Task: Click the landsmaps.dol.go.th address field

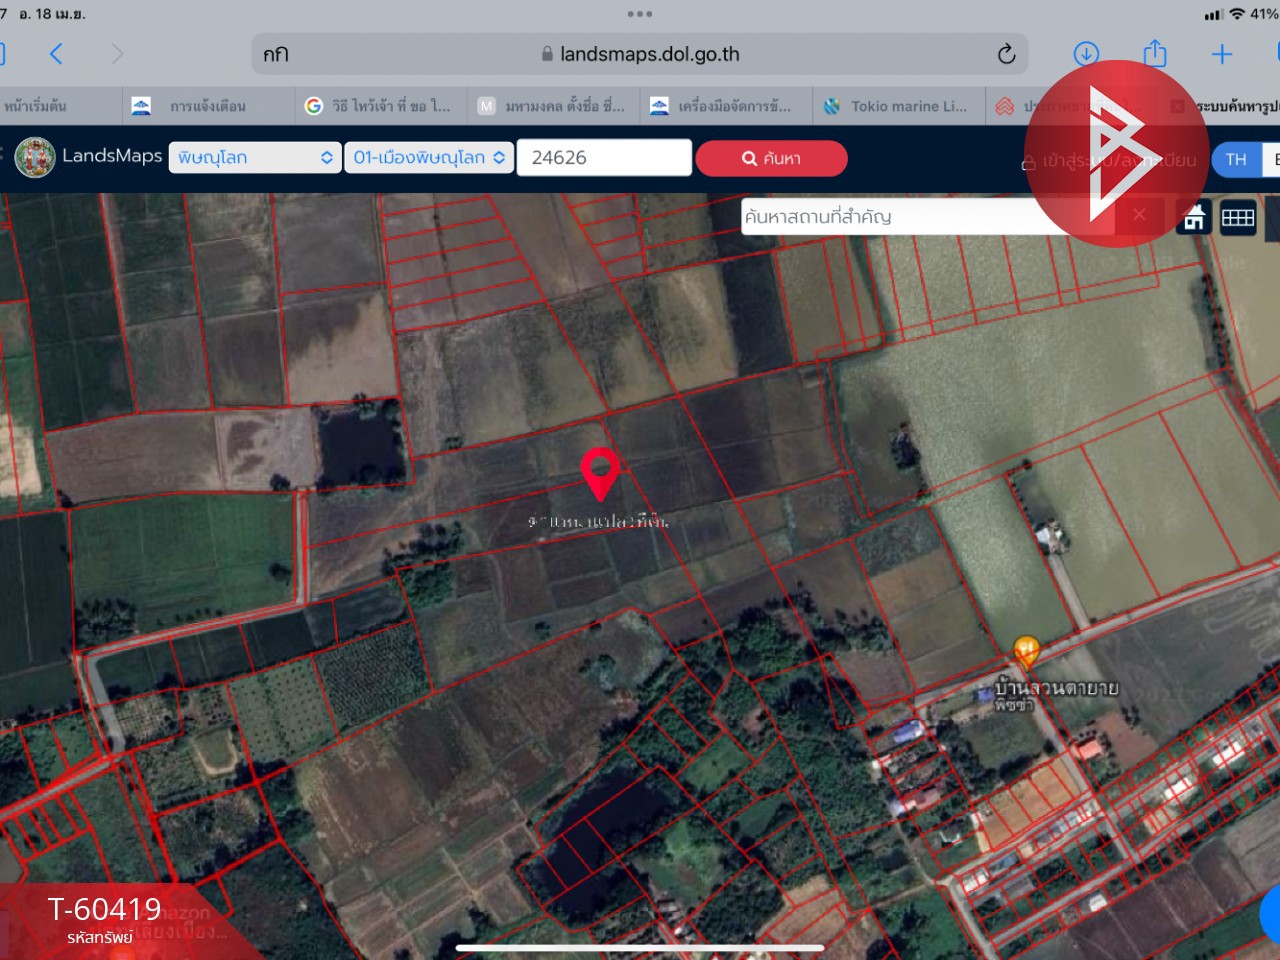Action: point(641,54)
